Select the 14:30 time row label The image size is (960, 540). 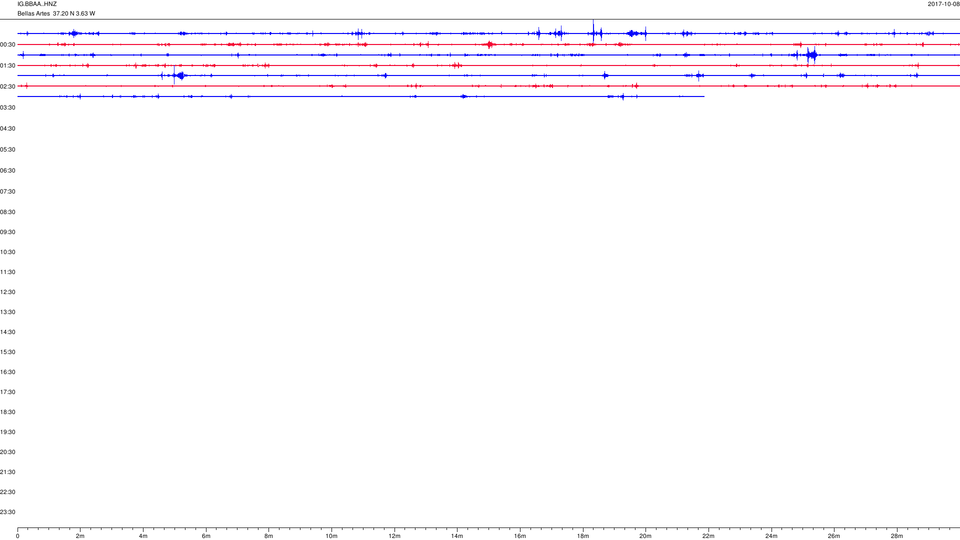7,332
